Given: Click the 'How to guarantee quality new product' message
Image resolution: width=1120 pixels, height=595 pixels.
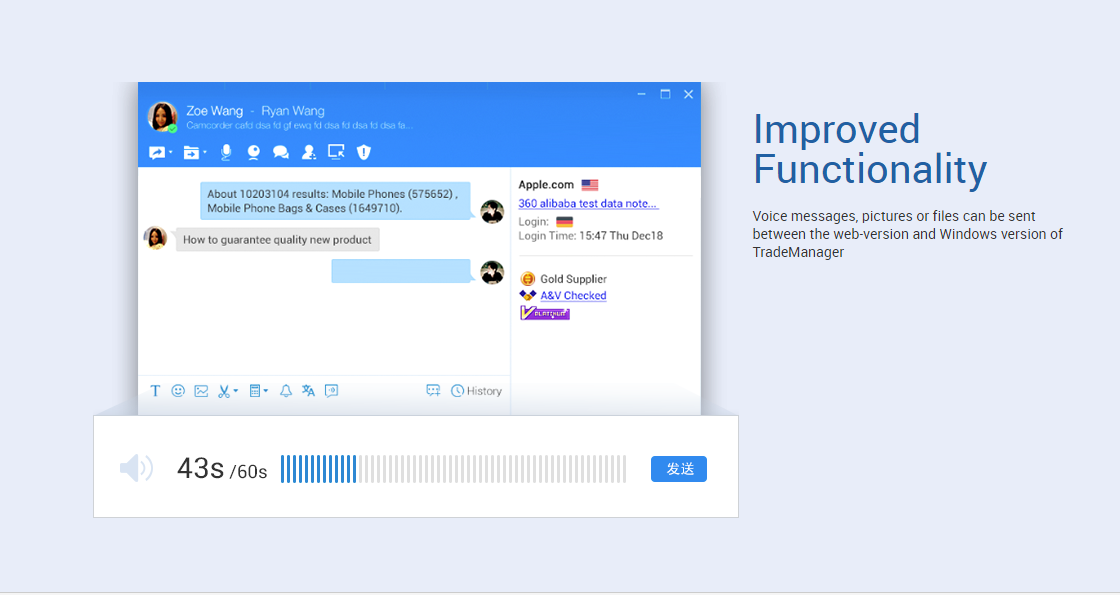Looking at the screenshot, I should 277,239.
